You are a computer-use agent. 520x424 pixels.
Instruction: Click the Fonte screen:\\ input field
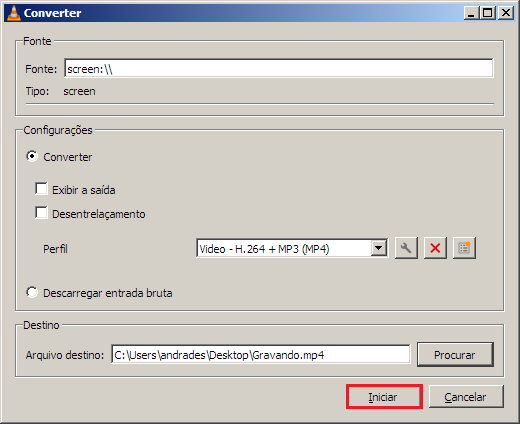(x=279, y=68)
